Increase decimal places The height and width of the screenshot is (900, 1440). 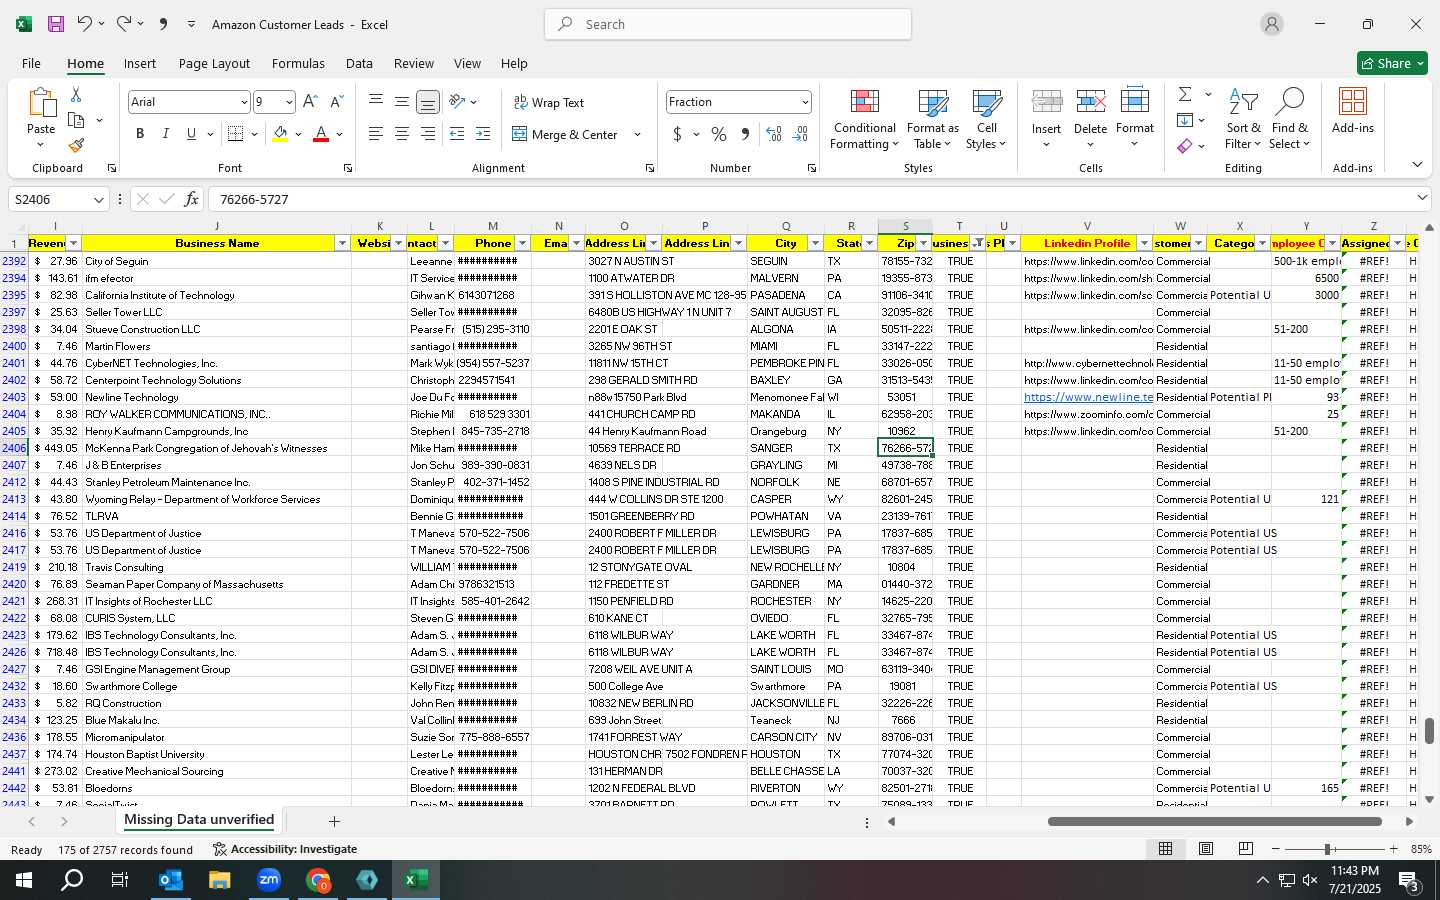[773, 134]
